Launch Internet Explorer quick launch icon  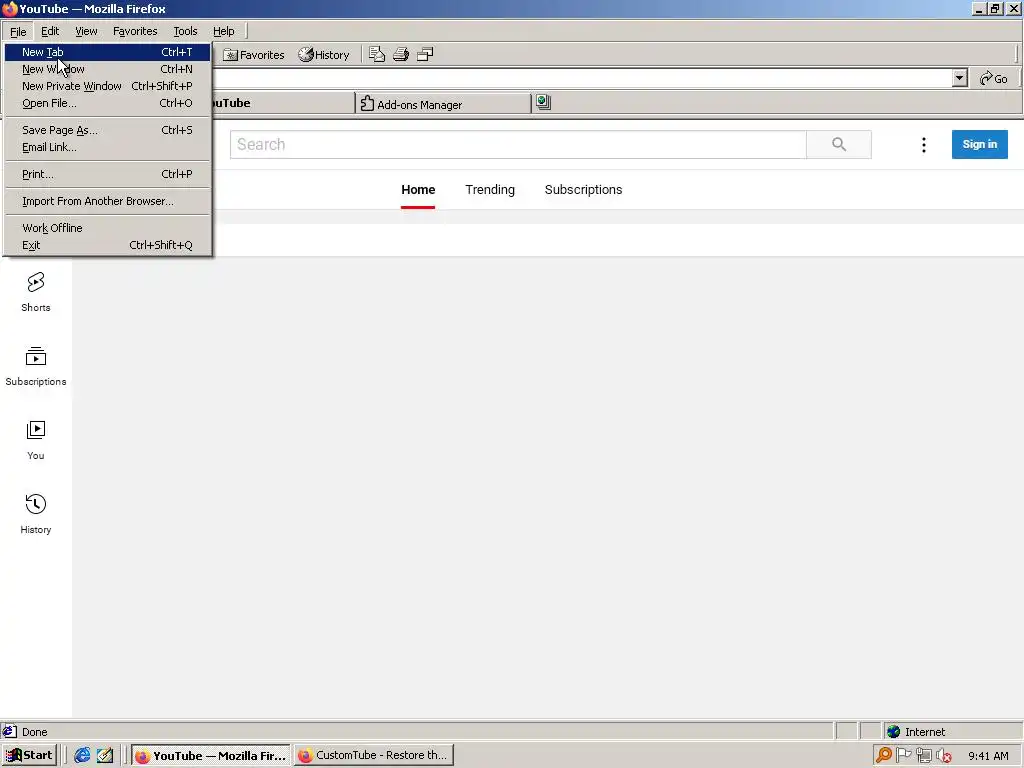[x=82, y=756]
